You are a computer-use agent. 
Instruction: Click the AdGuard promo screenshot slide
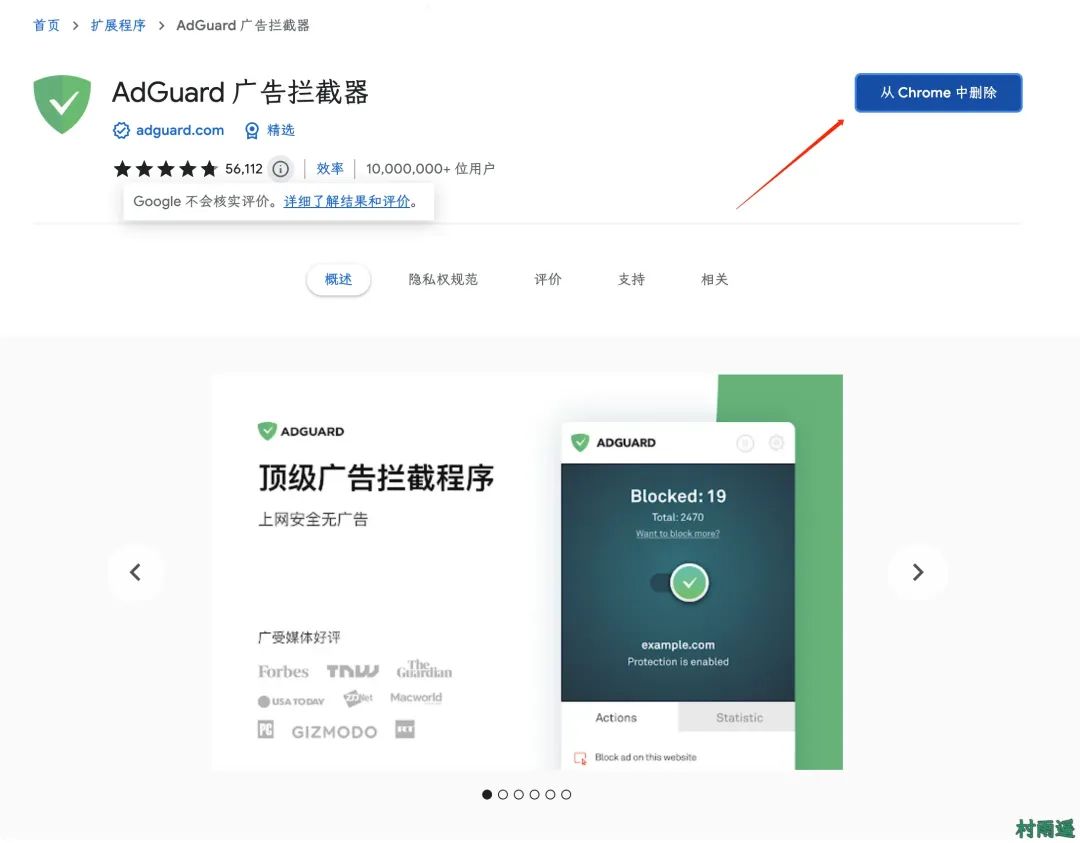(x=527, y=572)
